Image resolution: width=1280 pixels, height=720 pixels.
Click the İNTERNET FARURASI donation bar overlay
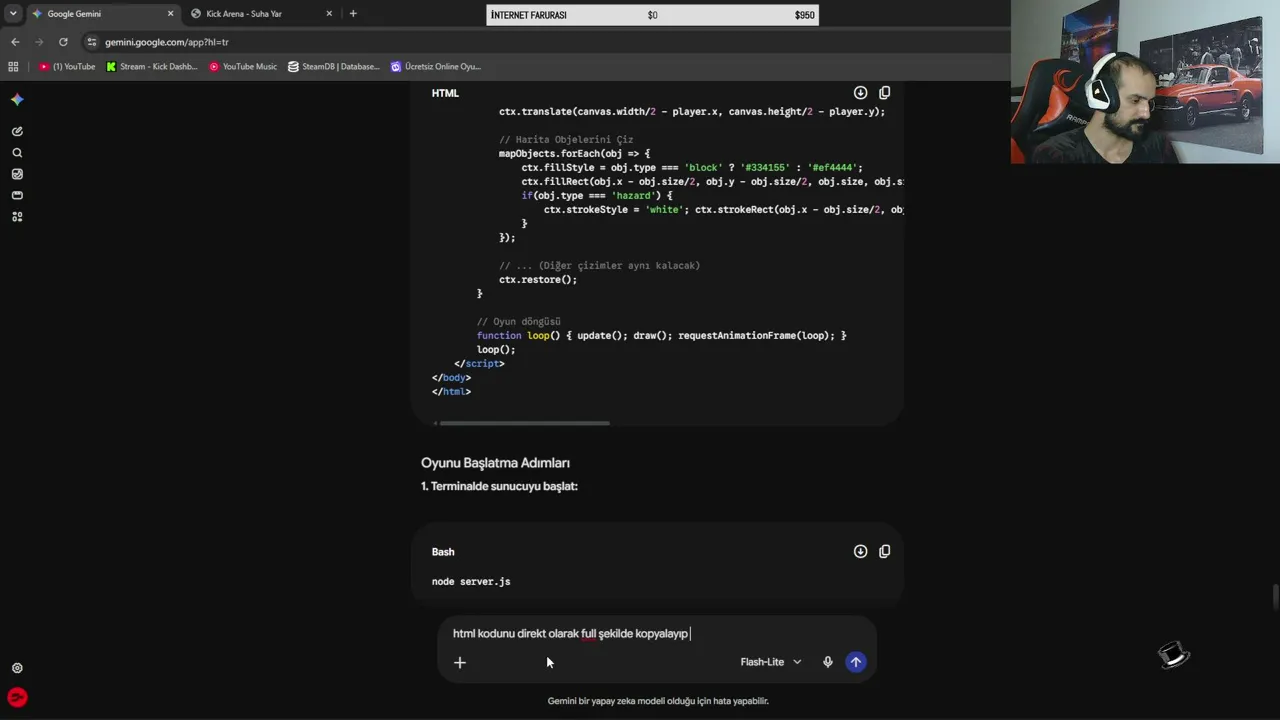click(x=652, y=15)
